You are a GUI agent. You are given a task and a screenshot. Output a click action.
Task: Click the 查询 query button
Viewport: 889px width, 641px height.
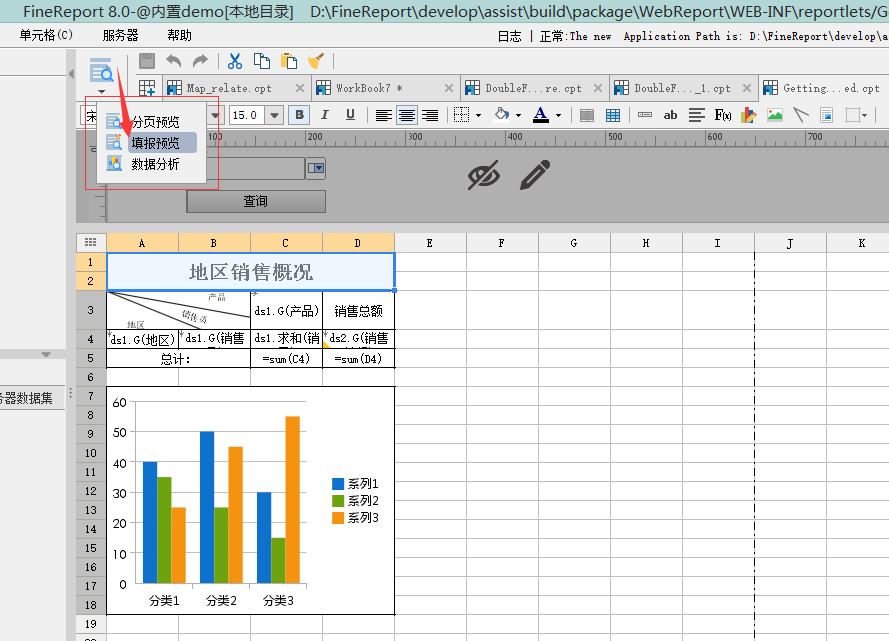coord(256,201)
